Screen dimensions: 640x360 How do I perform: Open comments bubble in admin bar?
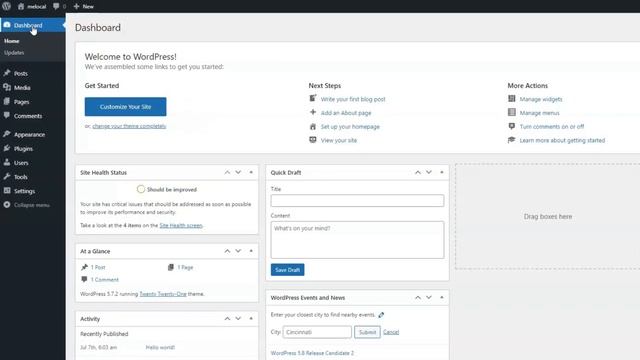[56, 6]
